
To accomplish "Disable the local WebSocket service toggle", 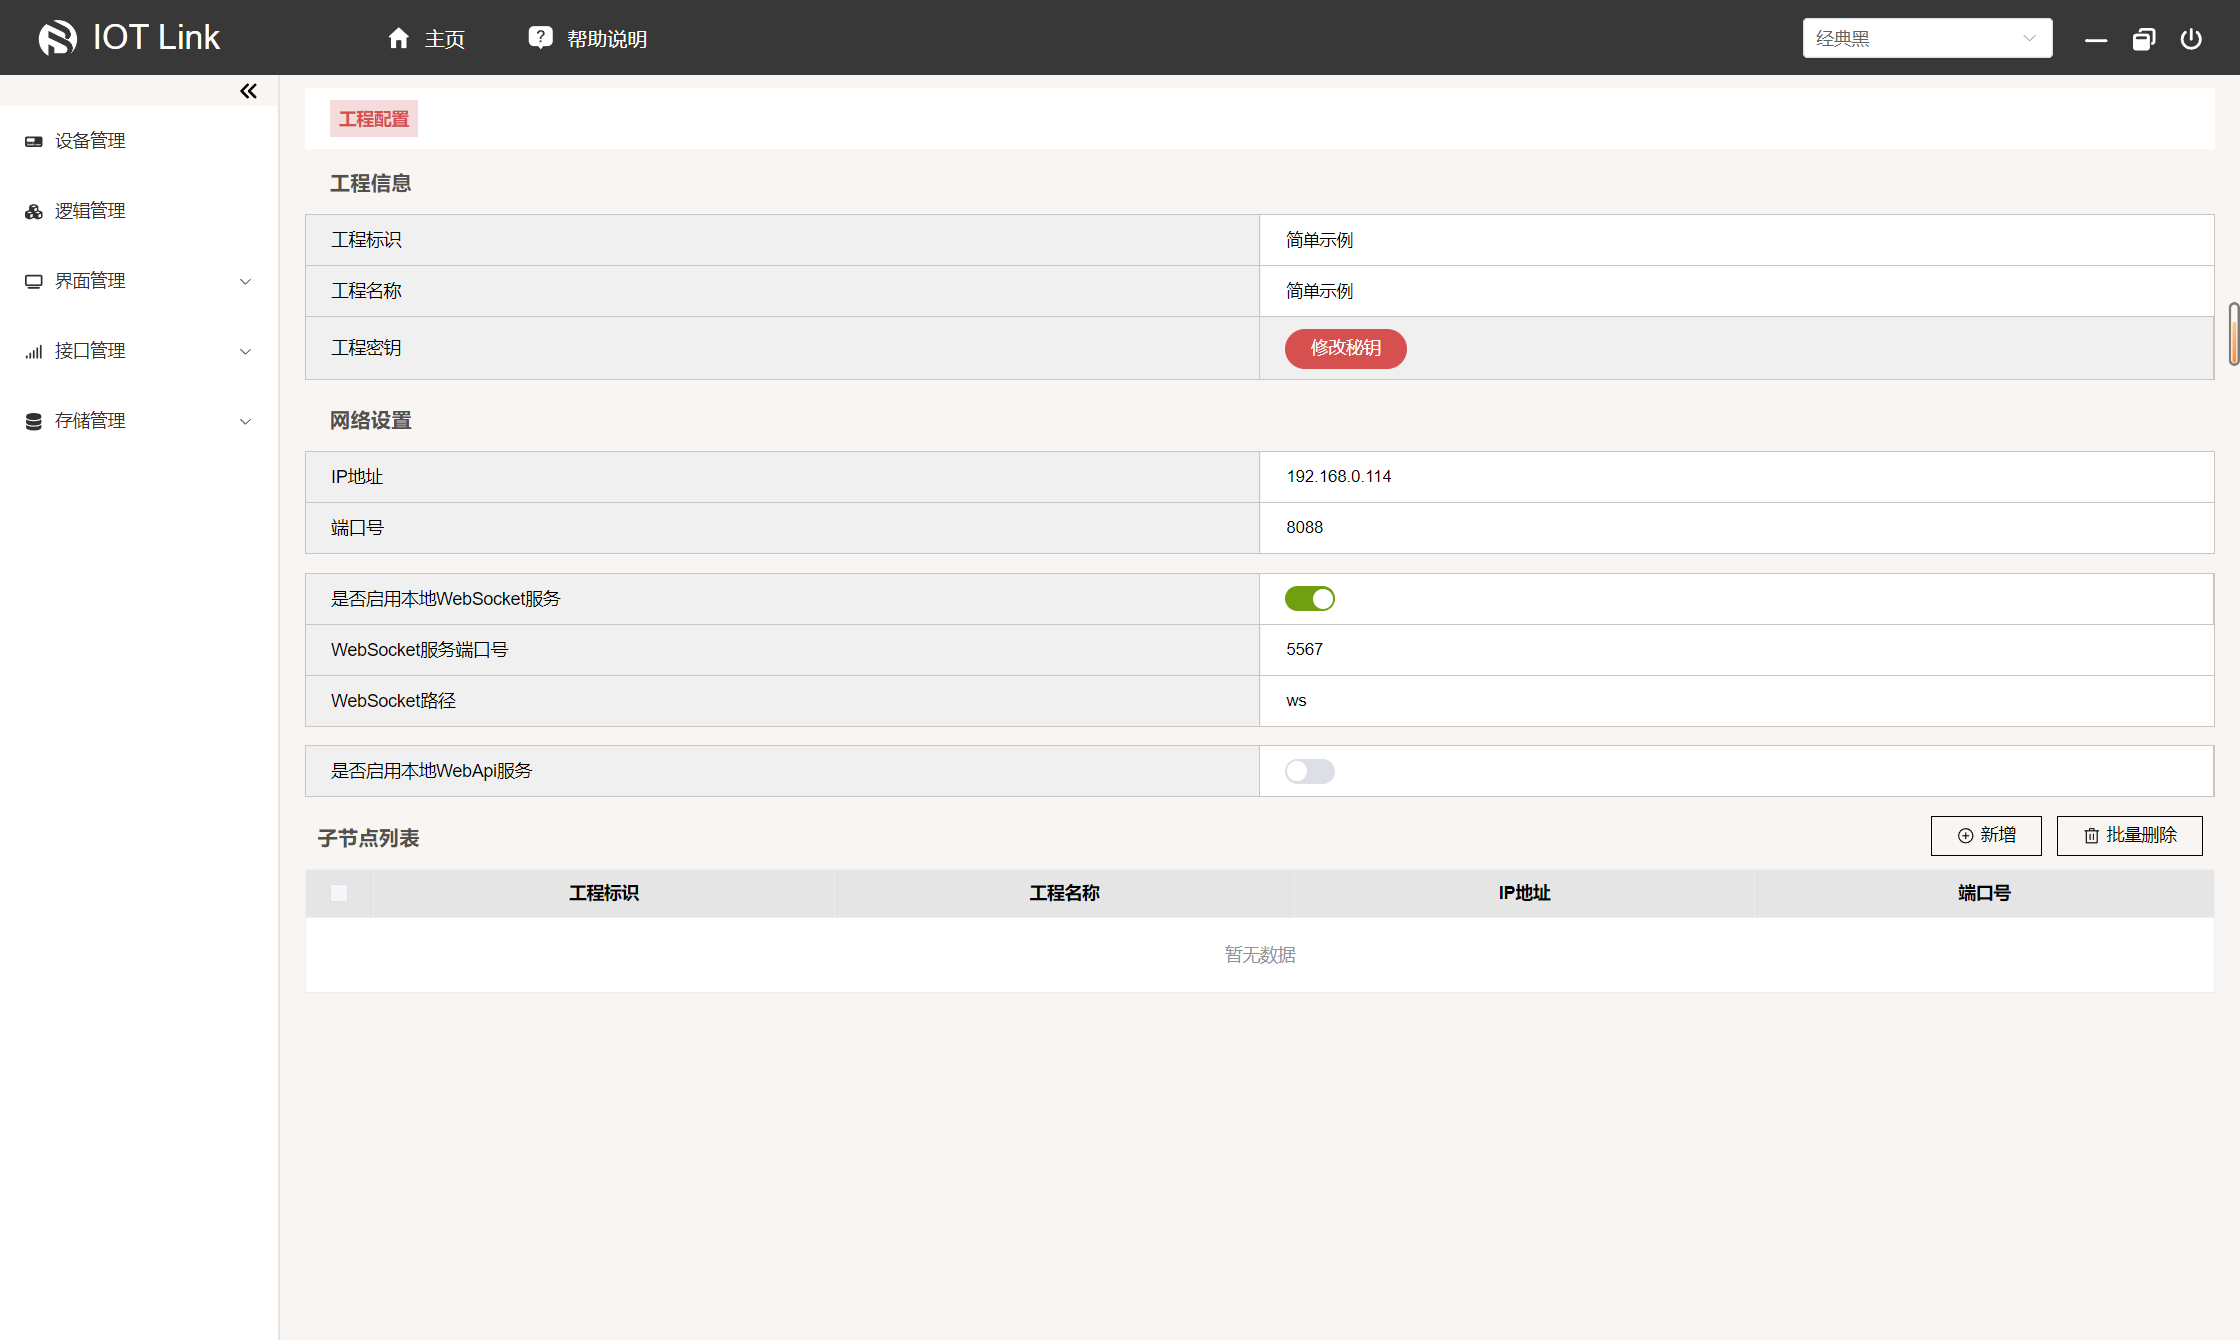I will [x=1310, y=599].
